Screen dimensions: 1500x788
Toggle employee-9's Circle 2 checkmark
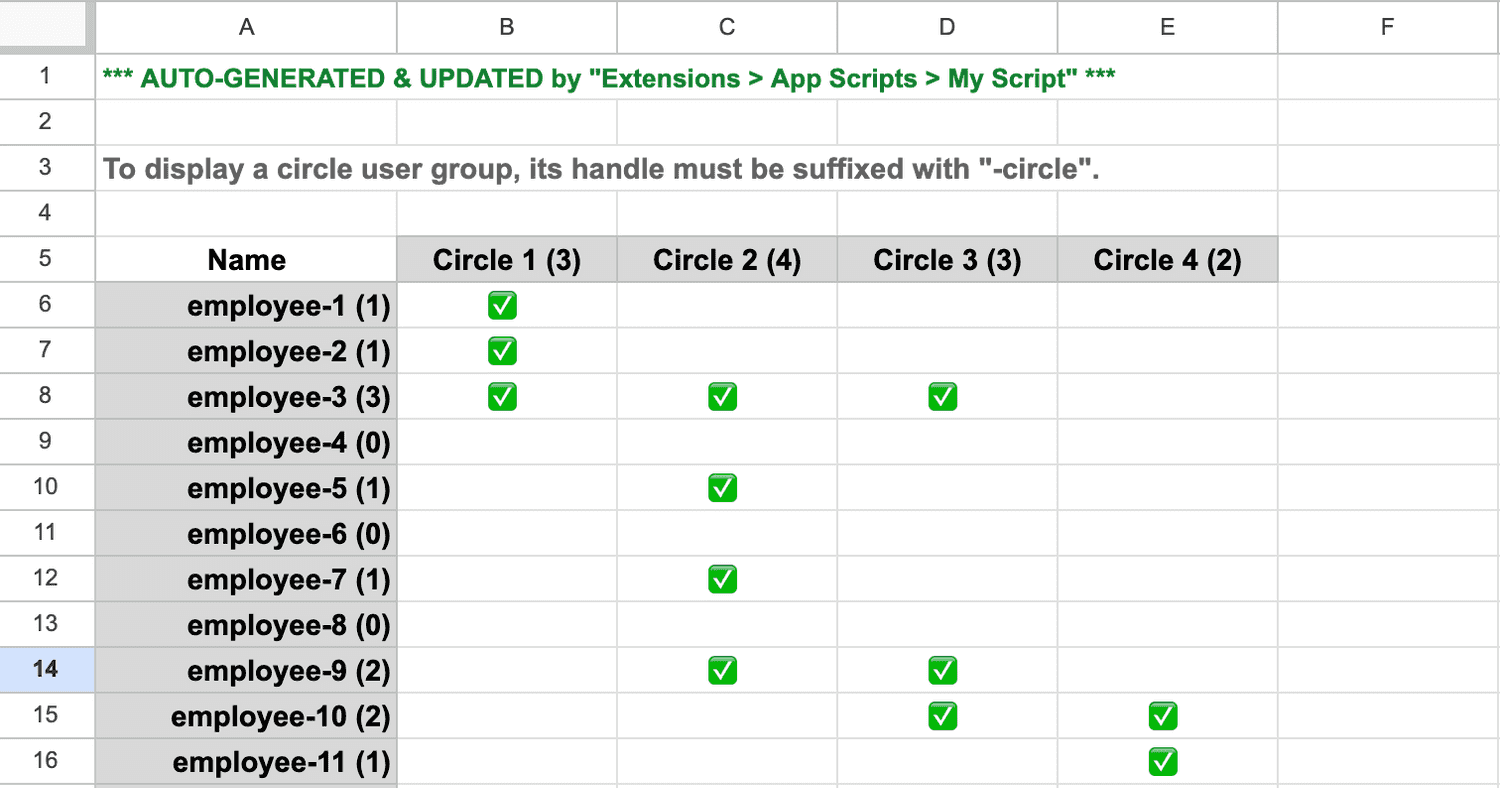pos(722,670)
